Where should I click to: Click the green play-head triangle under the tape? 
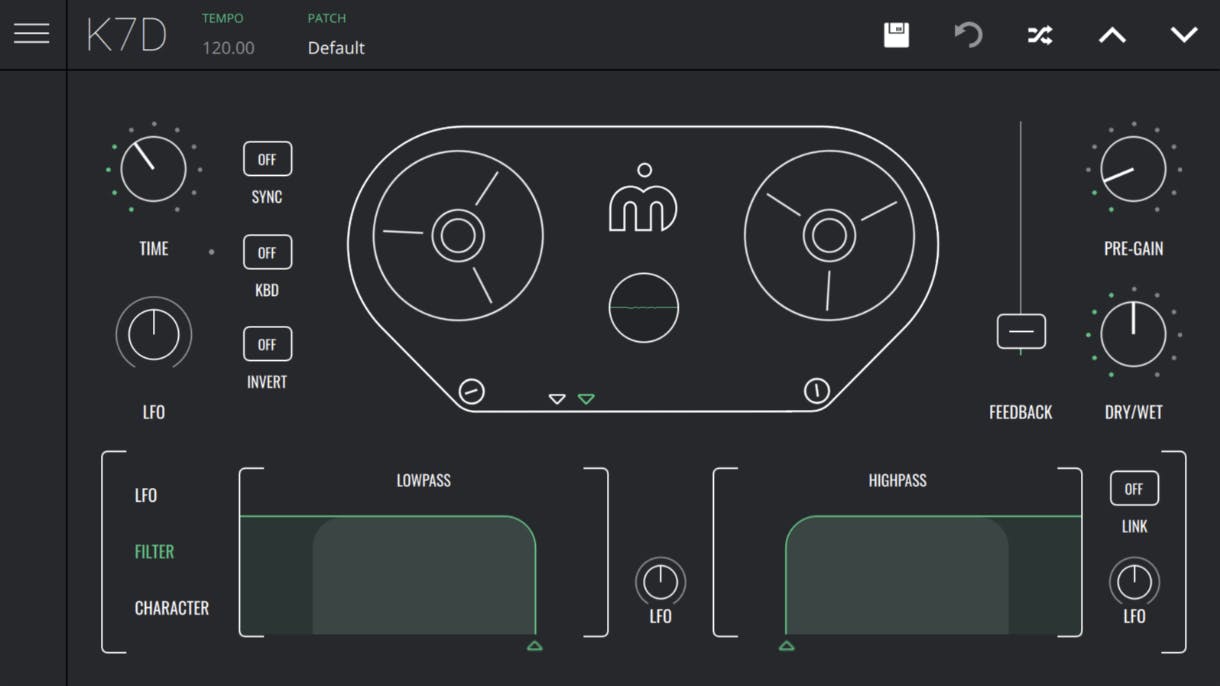[x=586, y=397]
